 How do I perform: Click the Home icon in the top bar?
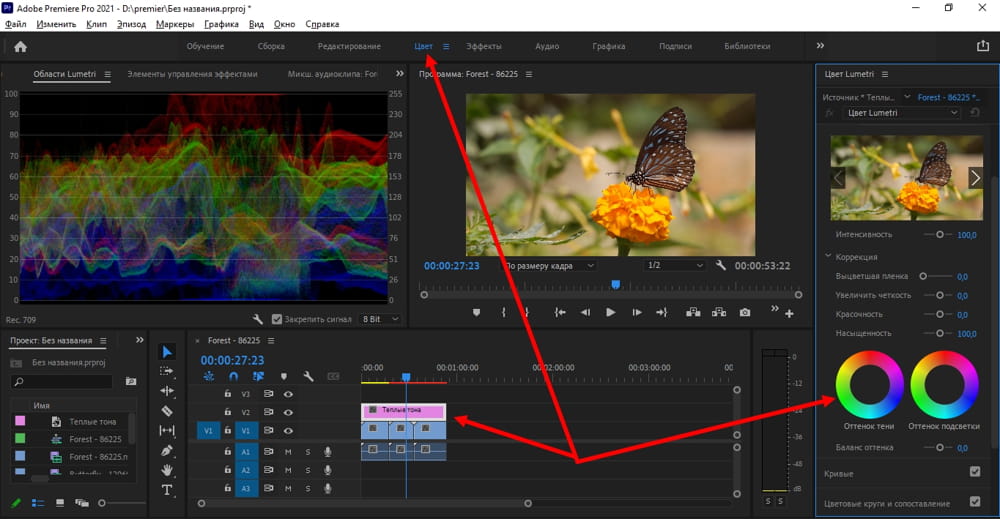[20, 46]
